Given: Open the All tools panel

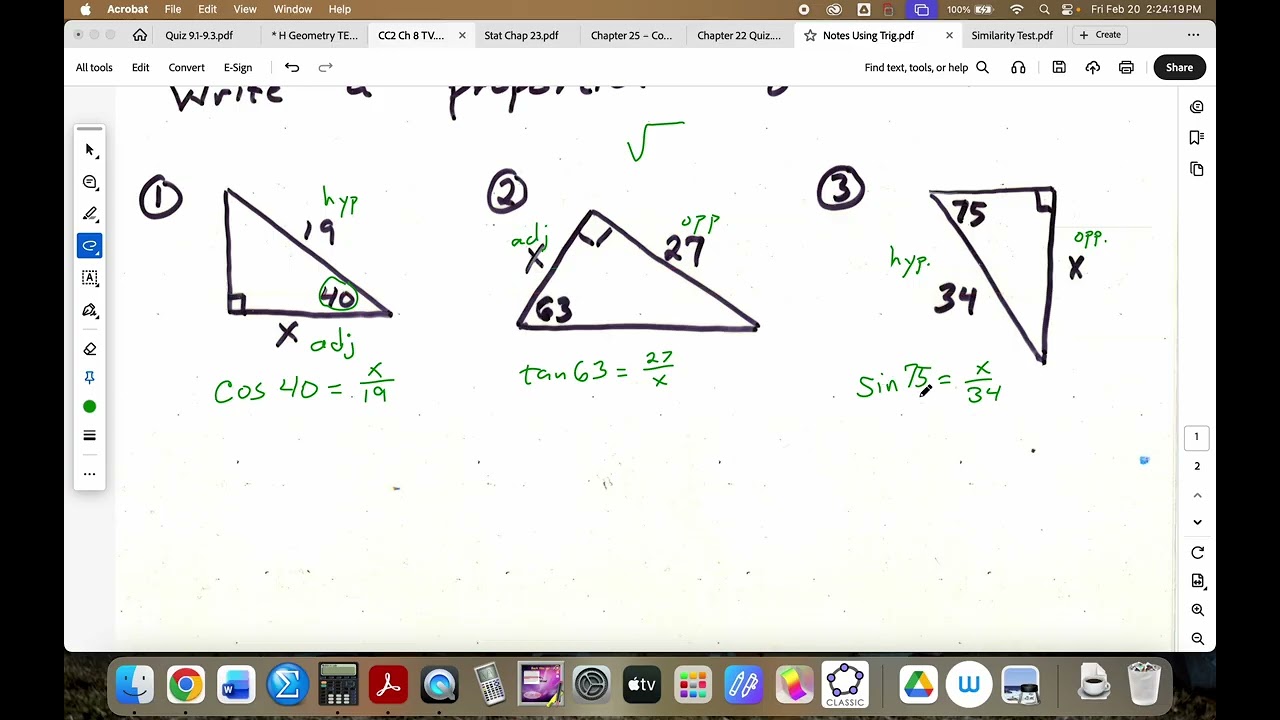Looking at the screenshot, I should (x=94, y=67).
